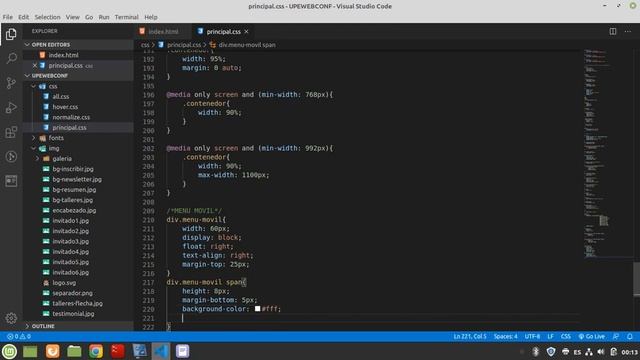The image size is (640, 360).
Task: Click the orange app taskbar icon
Action: coord(53,351)
